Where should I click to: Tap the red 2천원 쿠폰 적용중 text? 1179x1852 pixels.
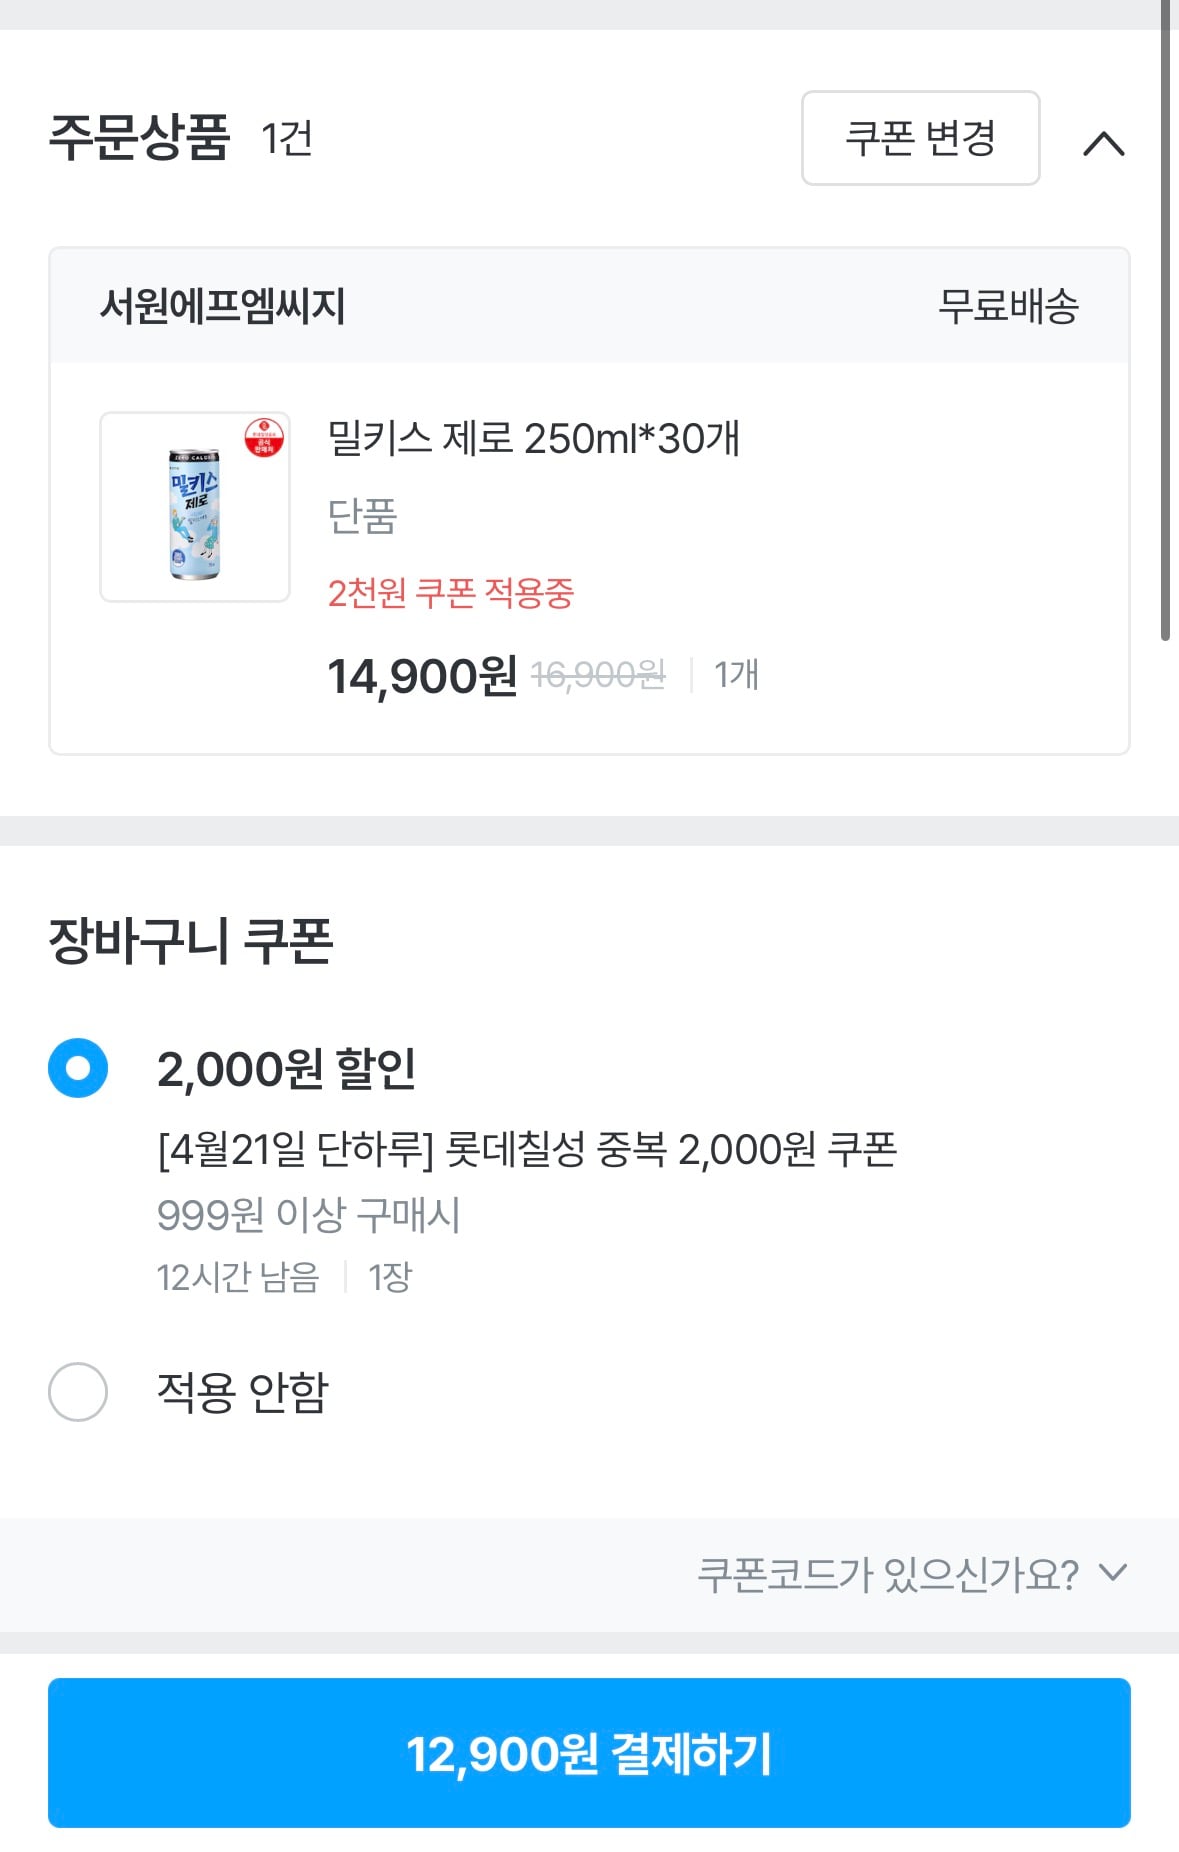[451, 593]
